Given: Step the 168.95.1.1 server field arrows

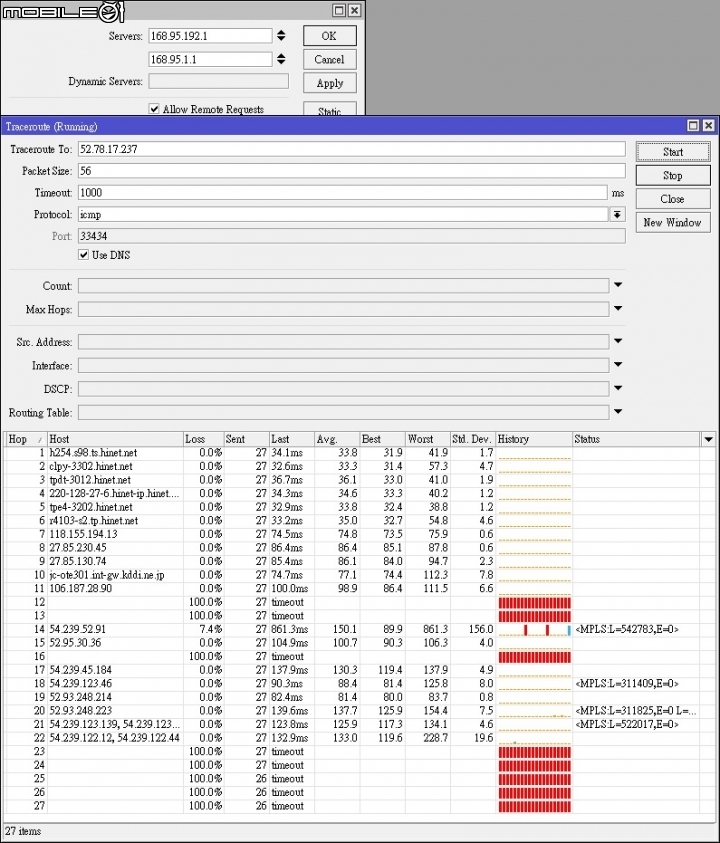Looking at the screenshot, I should 281,59.
